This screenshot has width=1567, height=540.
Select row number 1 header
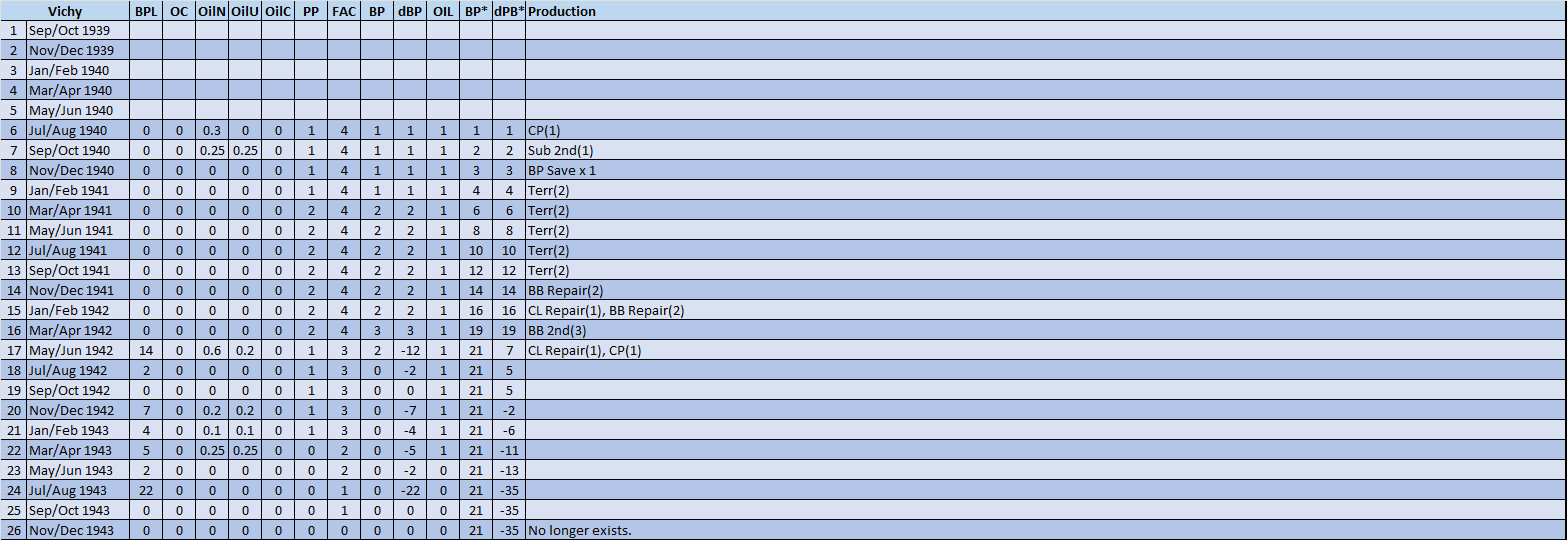[13, 31]
